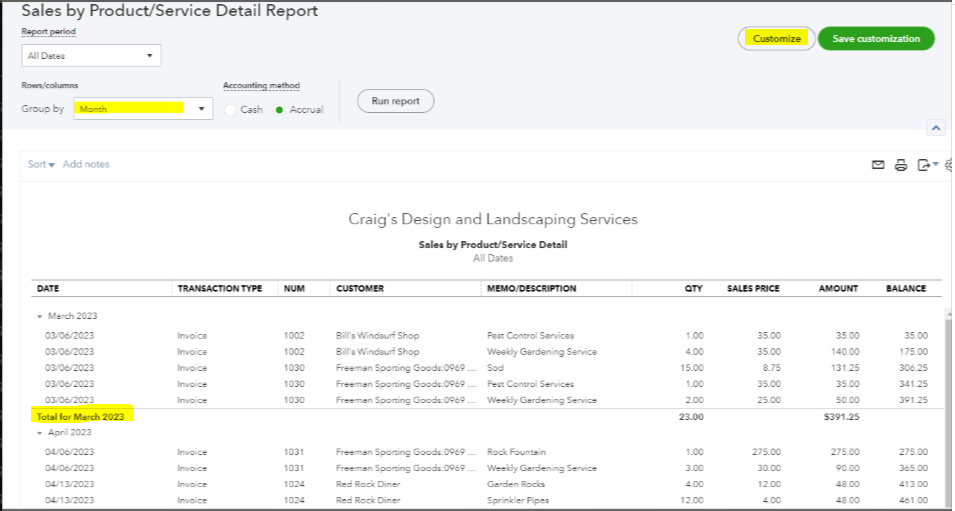Image resolution: width=955 pixels, height=511 pixels.
Task: Click the Sod memo entry
Action: tap(493, 368)
